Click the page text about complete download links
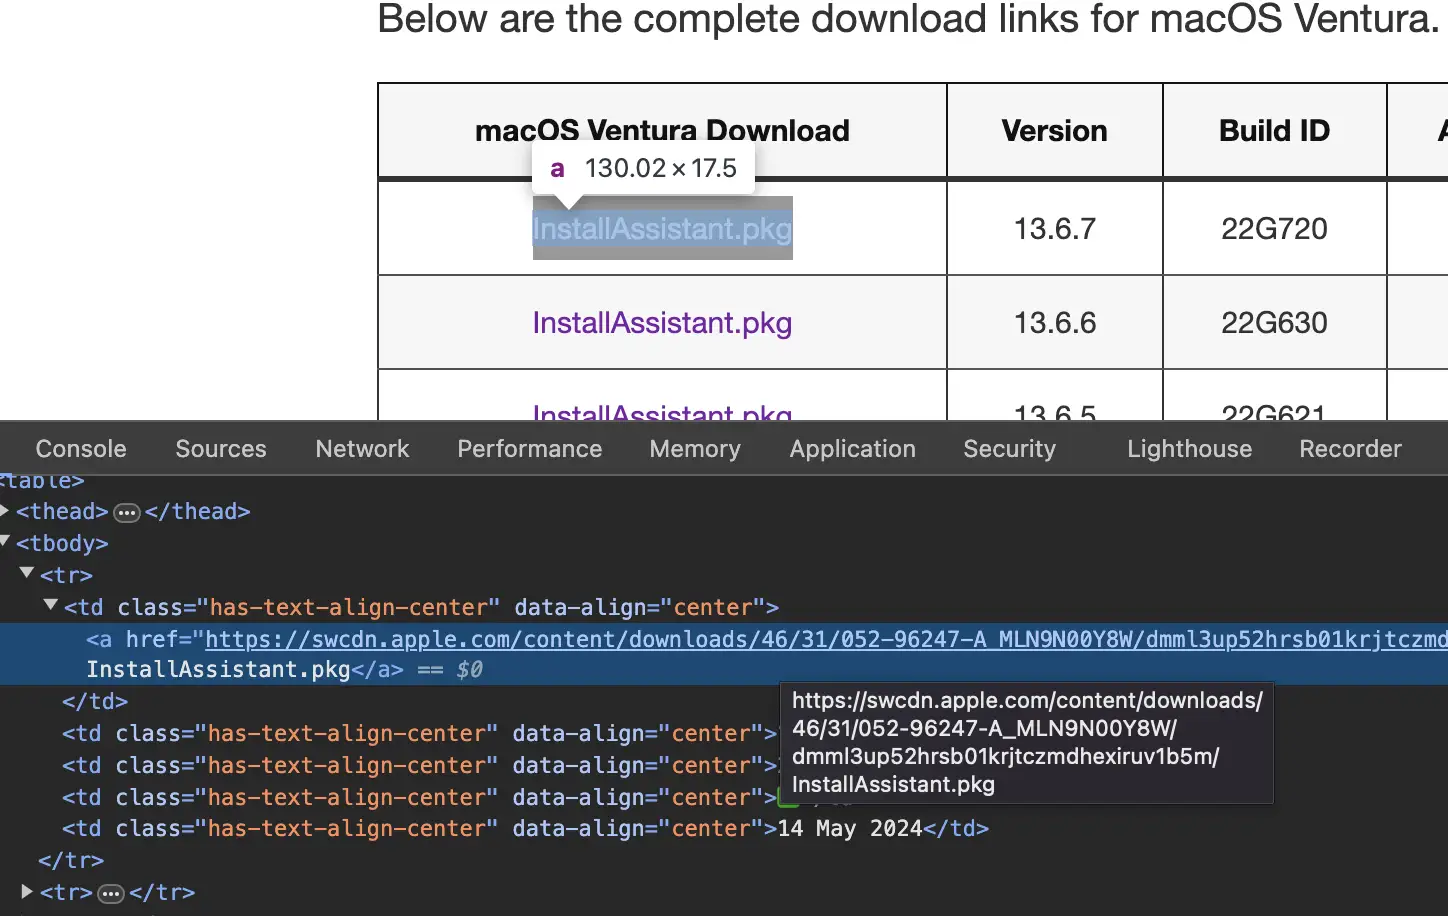 tap(908, 20)
